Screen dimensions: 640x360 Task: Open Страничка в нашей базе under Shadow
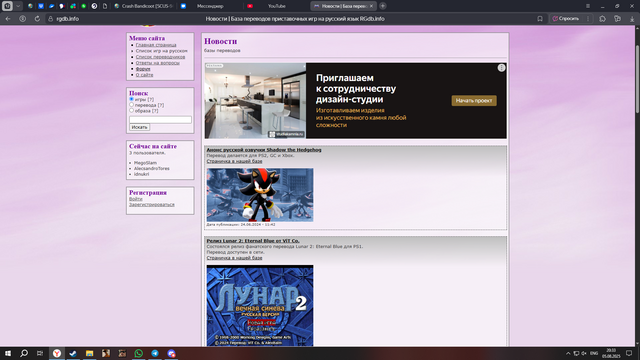(x=234, y=161)
